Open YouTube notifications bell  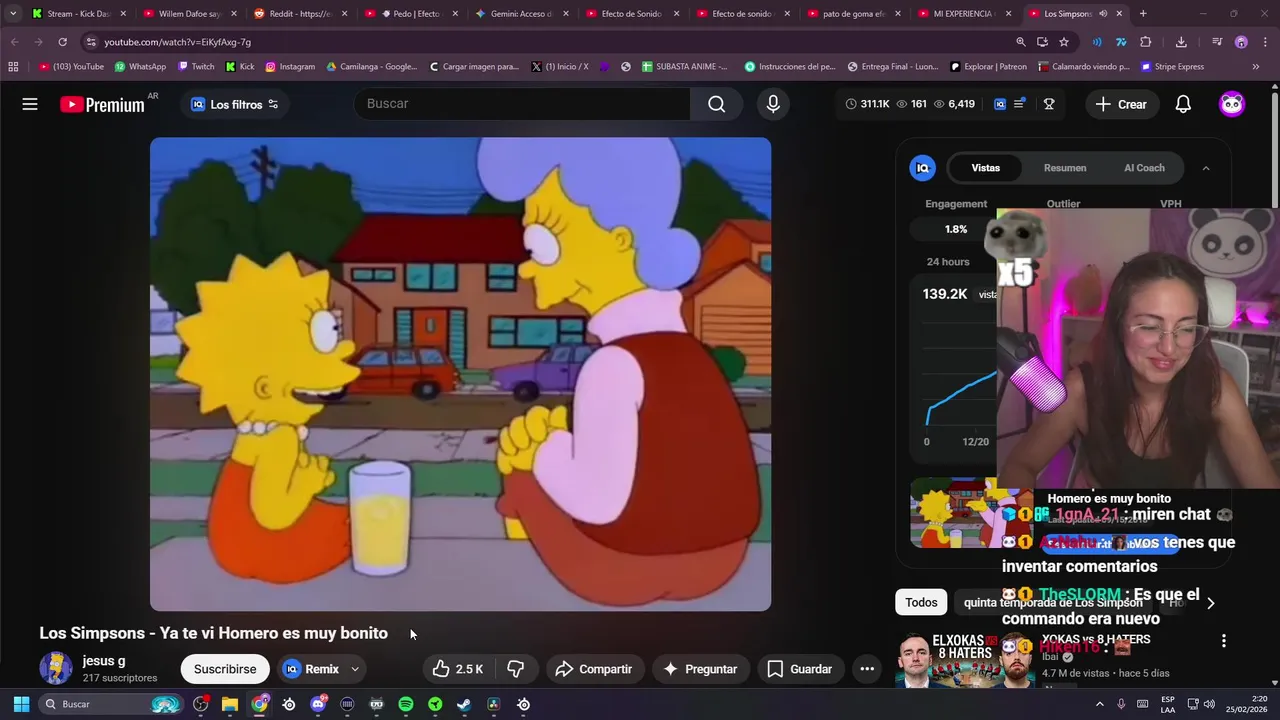(1183, 104)
